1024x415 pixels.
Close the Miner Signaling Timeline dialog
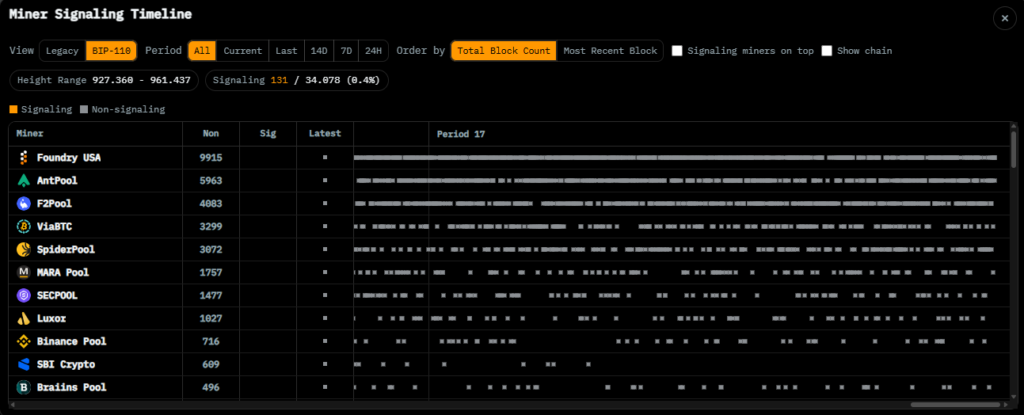click(x=1004, y=18)
